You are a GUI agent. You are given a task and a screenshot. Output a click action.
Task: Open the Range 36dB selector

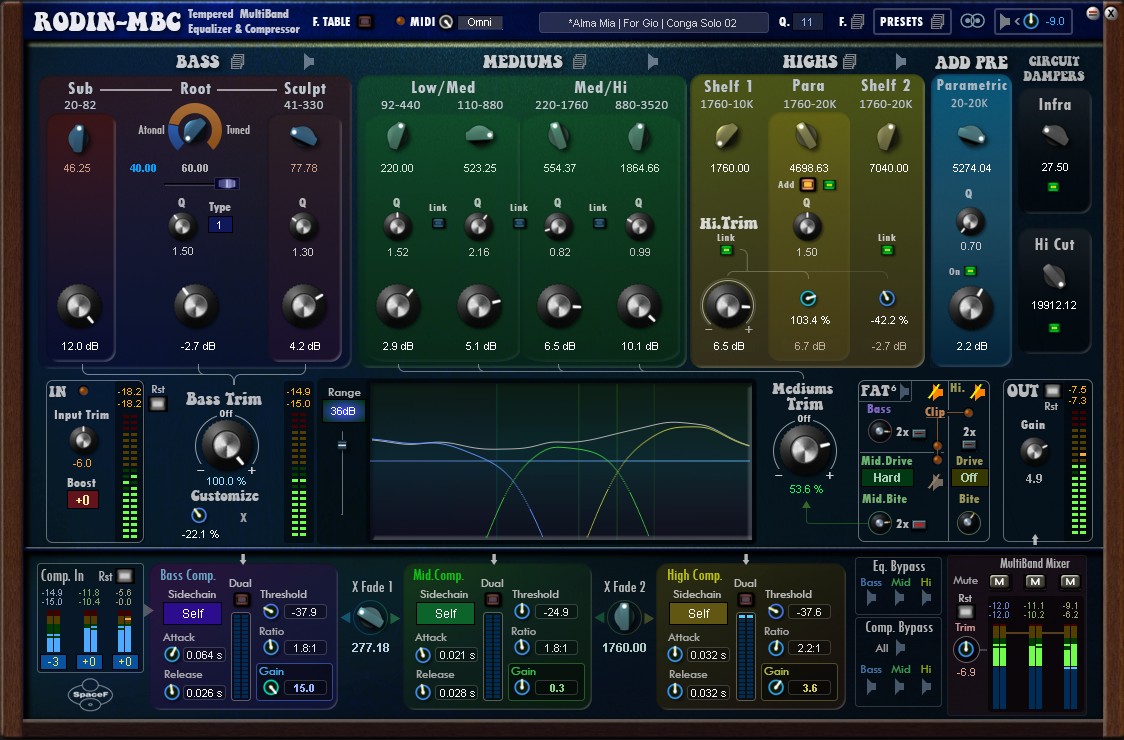(342, 411)
